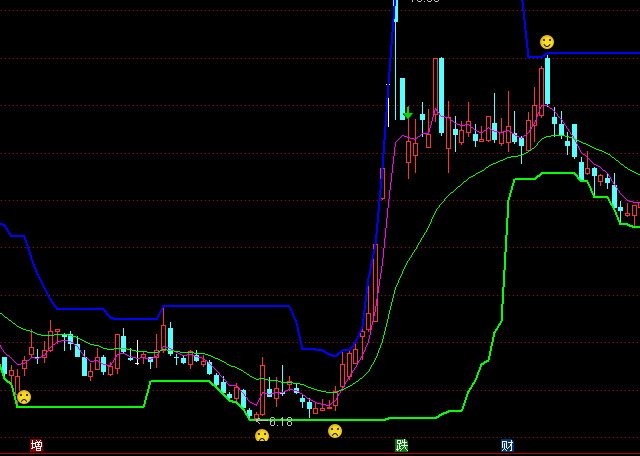Click the 6.18 low price label

click(x=280, y=422)
